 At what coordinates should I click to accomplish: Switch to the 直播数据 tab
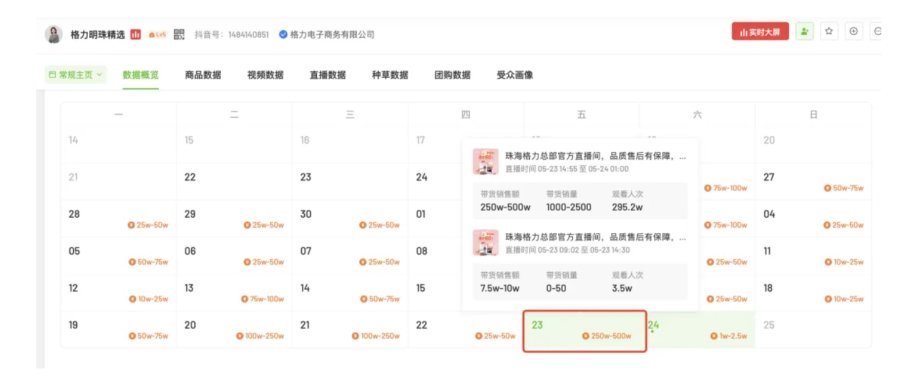coord(328,75)
